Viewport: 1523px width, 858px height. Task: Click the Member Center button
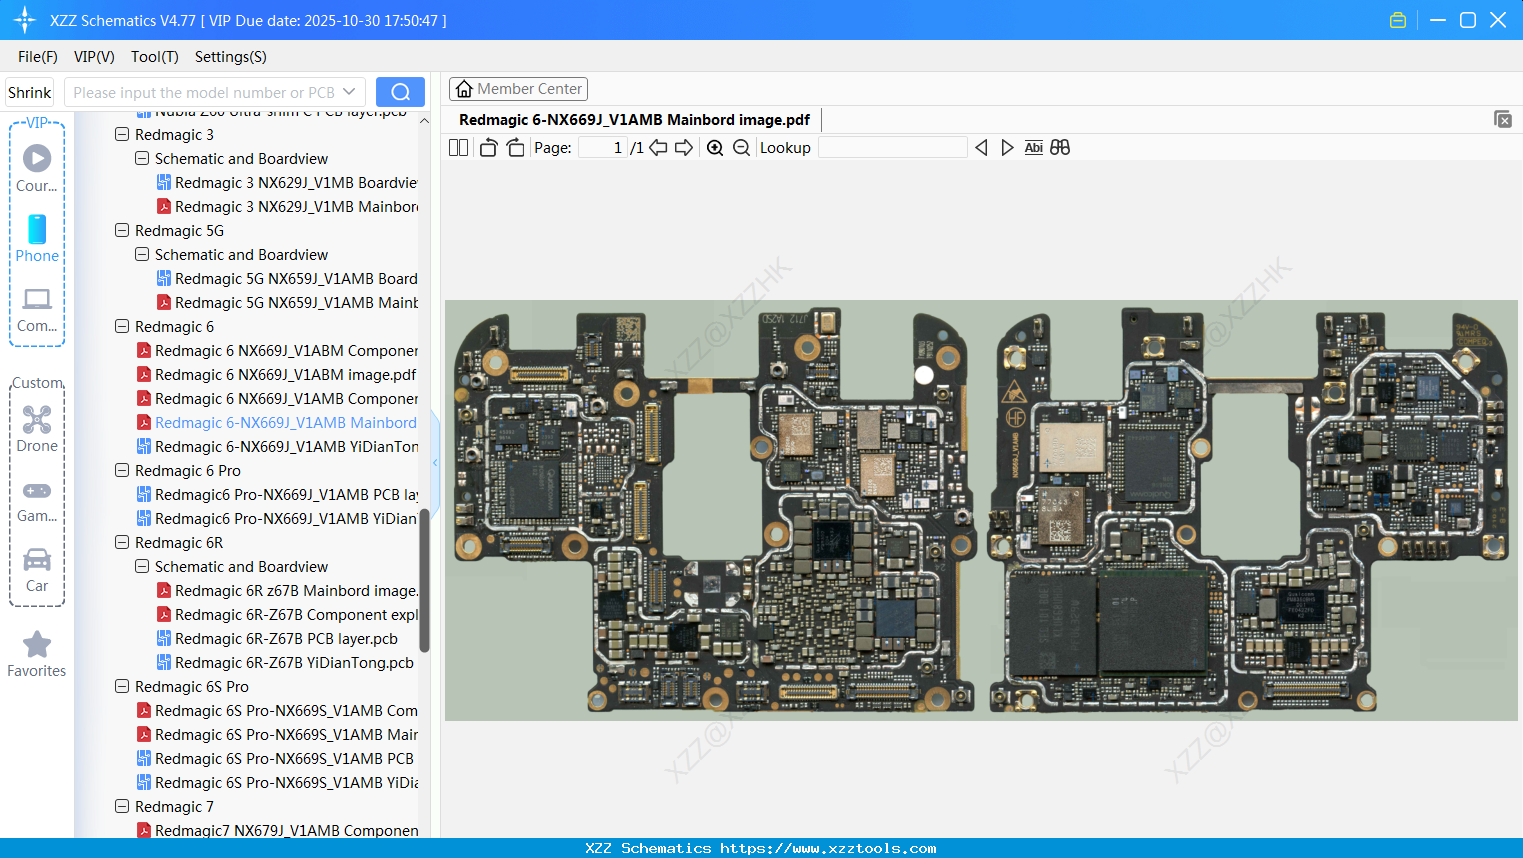click(518, 88)
